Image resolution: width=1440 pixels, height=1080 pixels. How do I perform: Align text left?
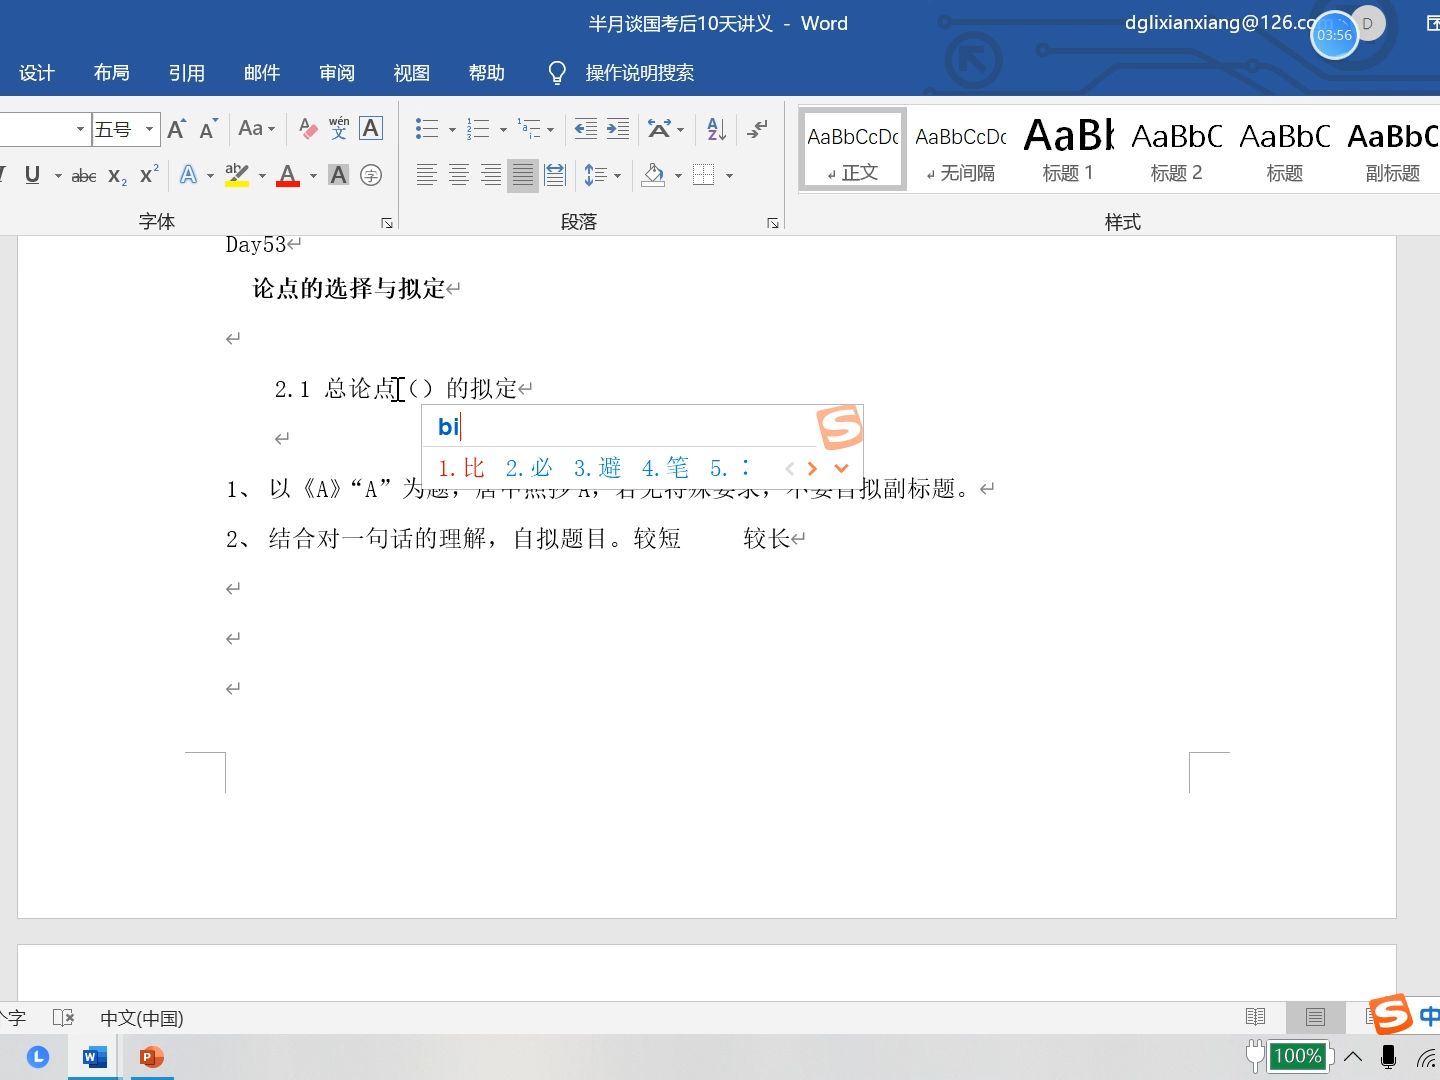427,175
